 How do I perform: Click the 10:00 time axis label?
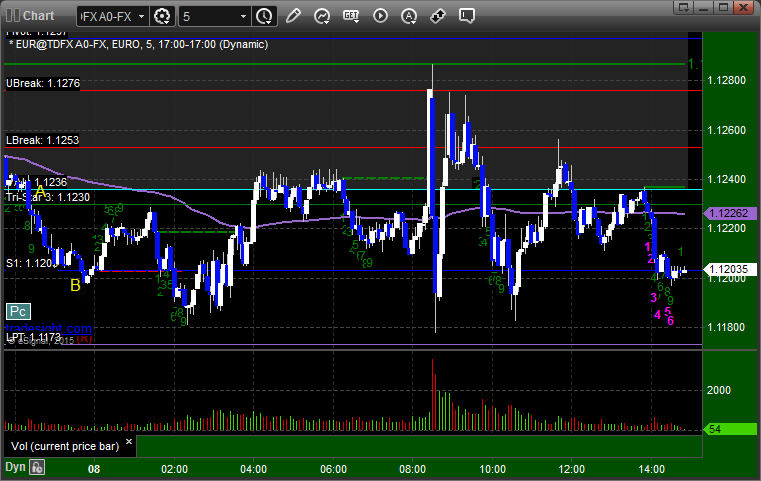(493, 469)
